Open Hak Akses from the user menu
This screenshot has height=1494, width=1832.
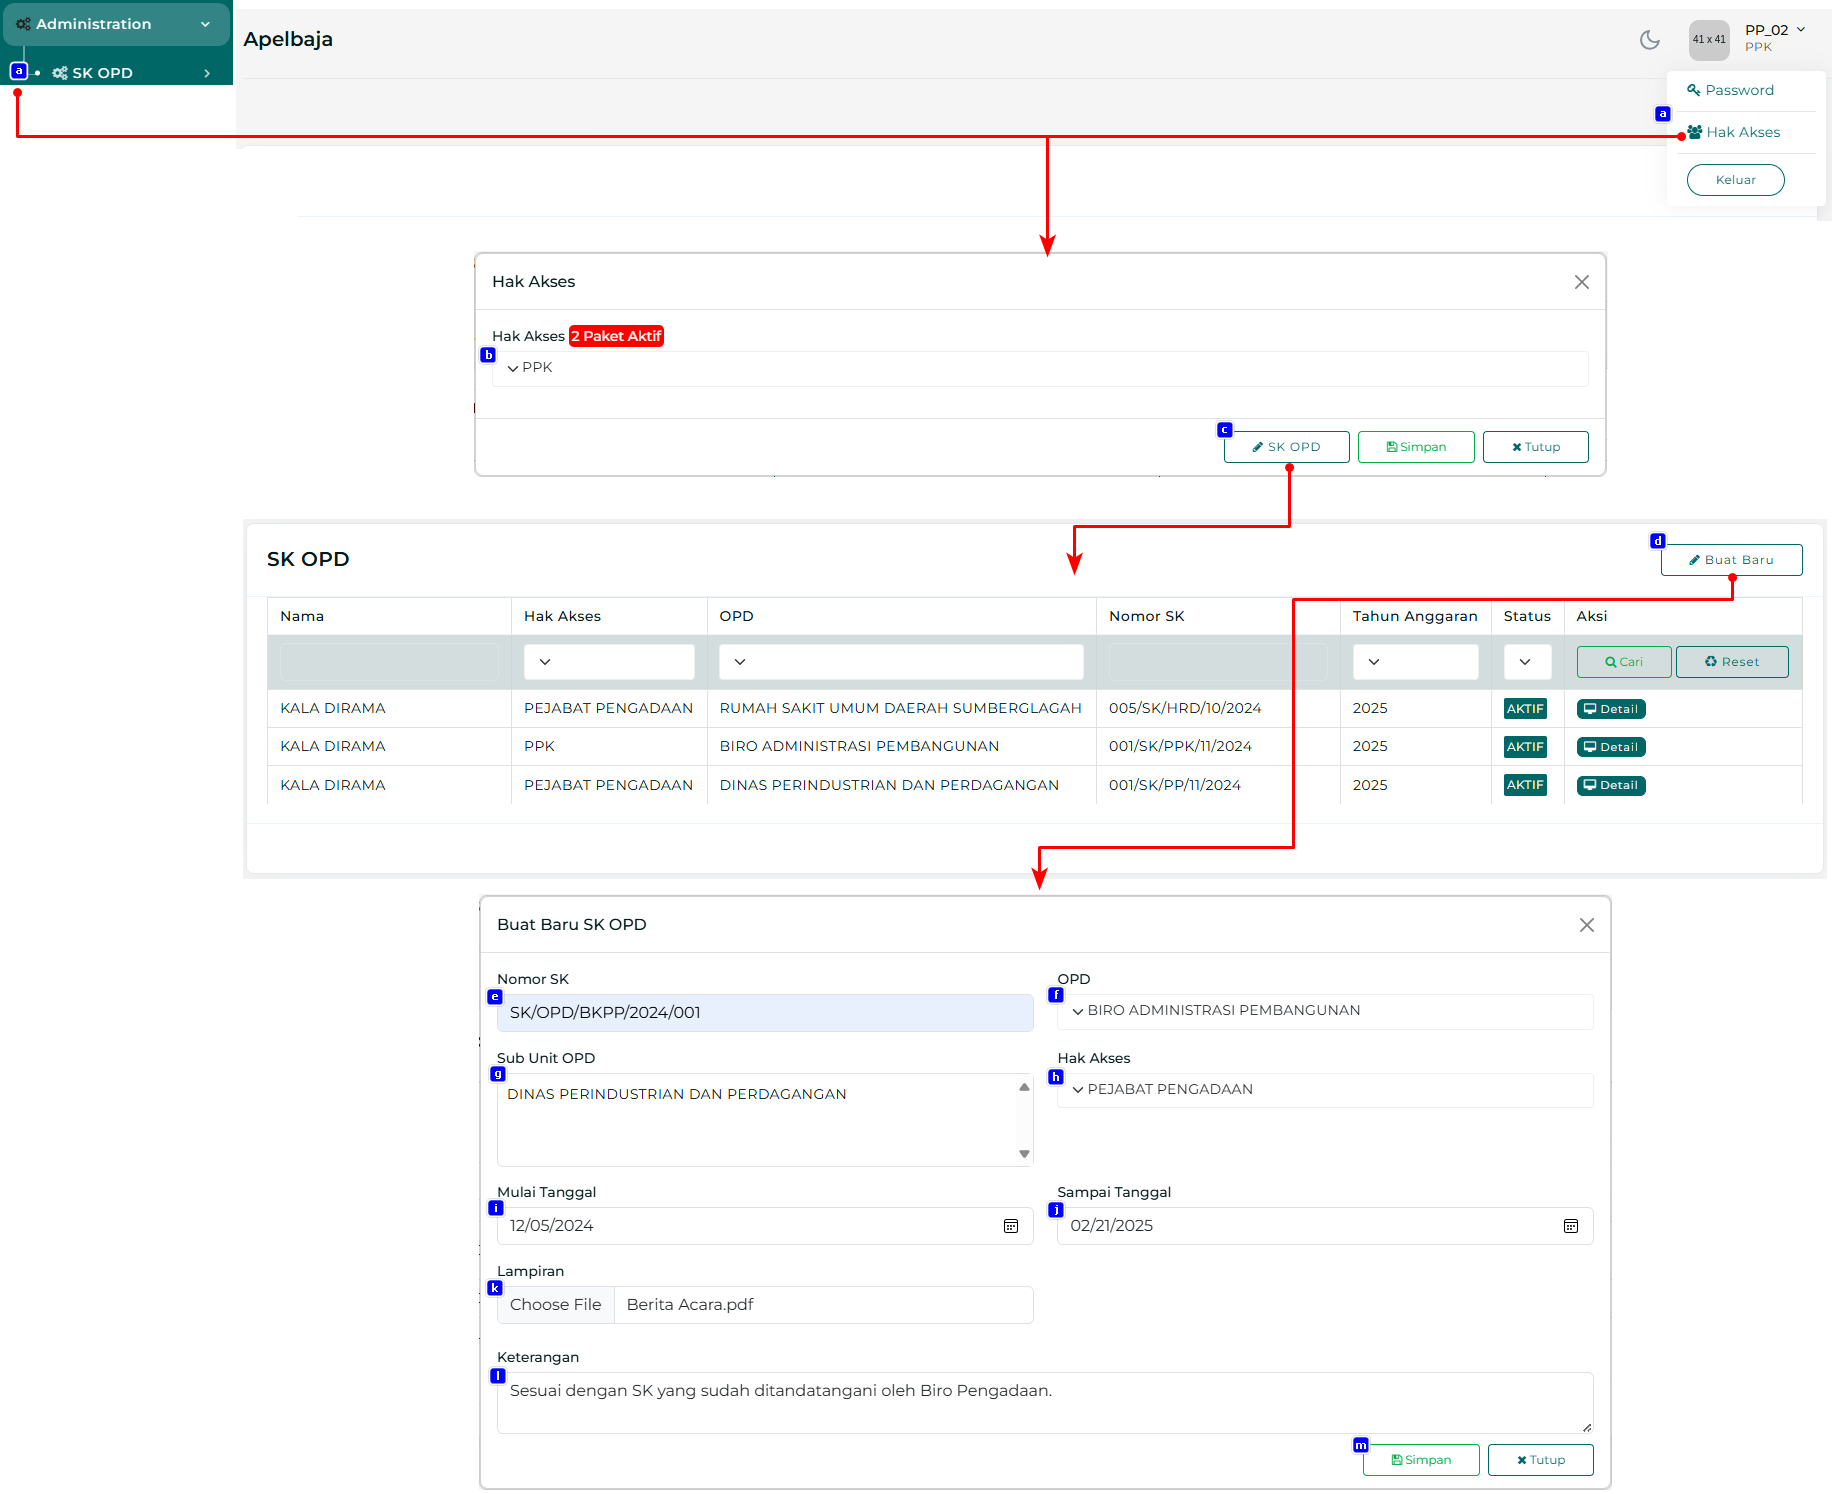1742,133
